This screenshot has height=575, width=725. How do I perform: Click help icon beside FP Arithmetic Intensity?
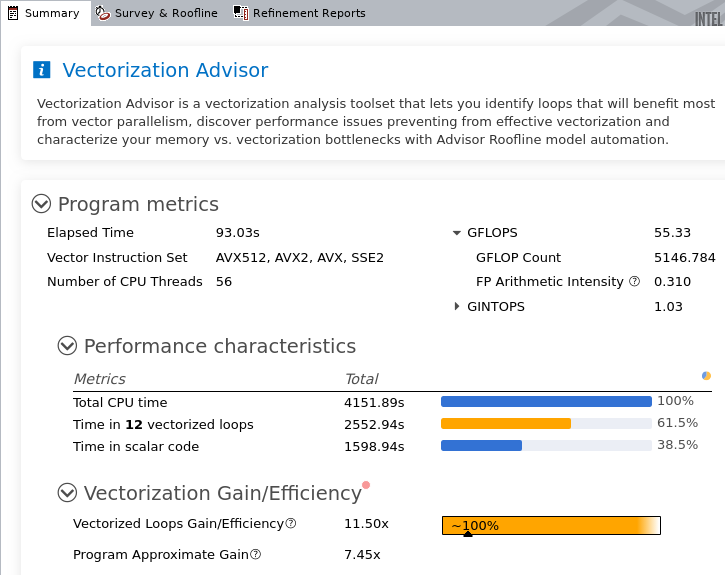tap(634, 282)
